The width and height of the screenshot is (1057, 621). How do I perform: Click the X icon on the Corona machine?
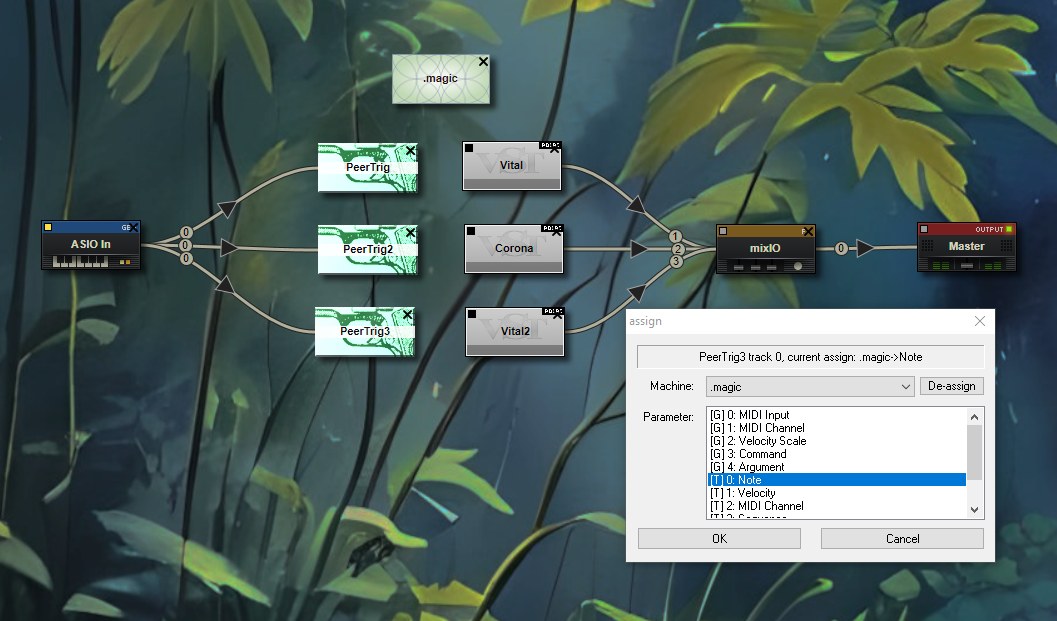557,233
